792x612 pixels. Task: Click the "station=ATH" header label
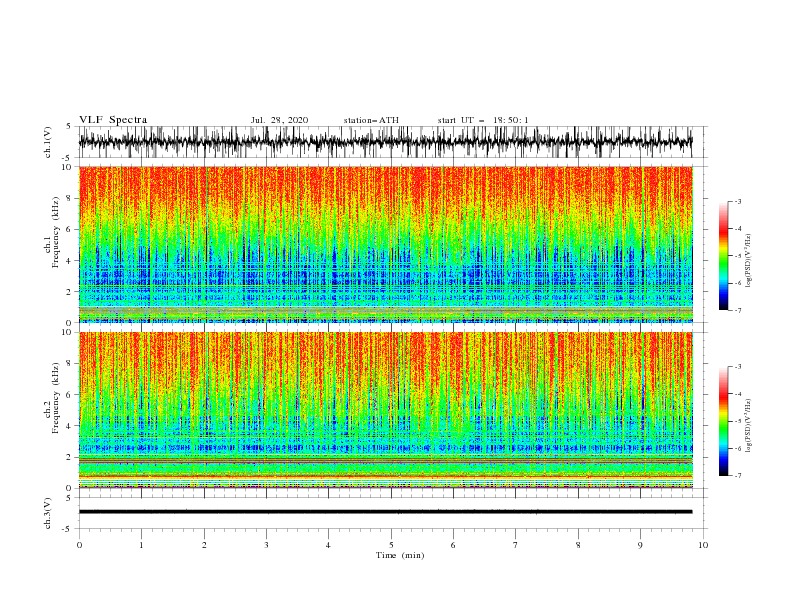[371, 120]
